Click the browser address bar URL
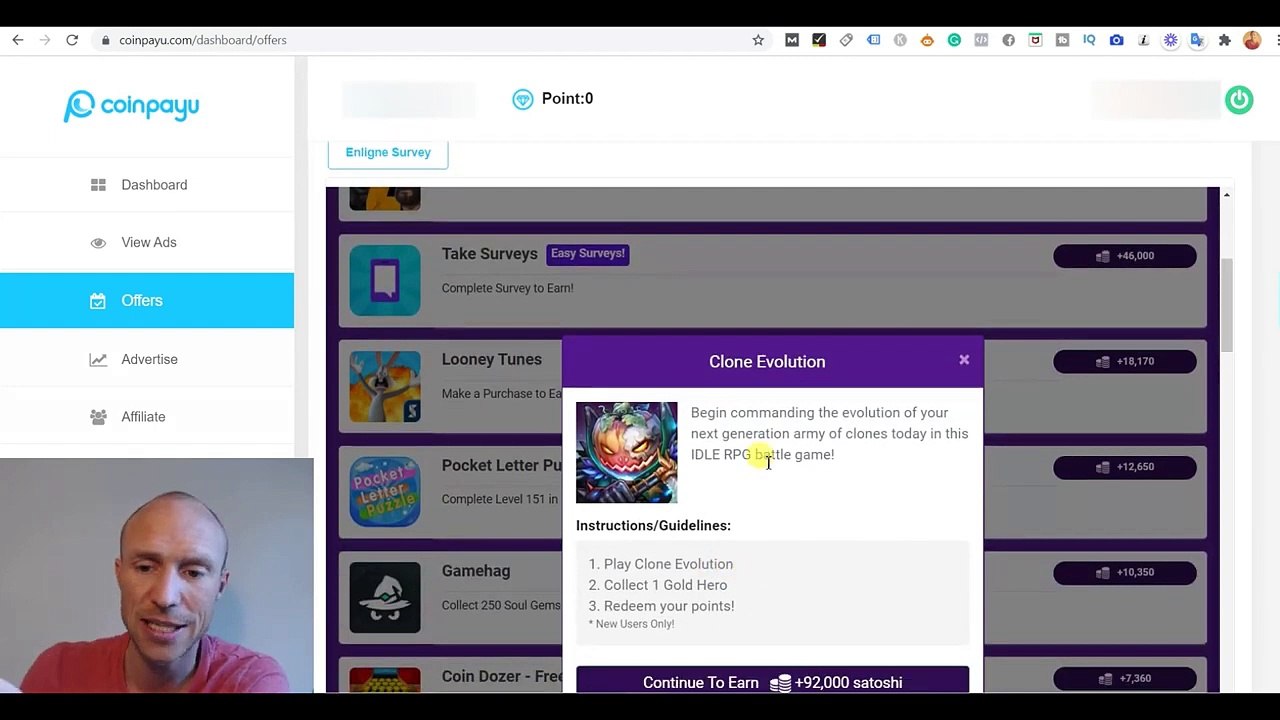Viewport: 1280px width, 720px height. pos(203,40)
